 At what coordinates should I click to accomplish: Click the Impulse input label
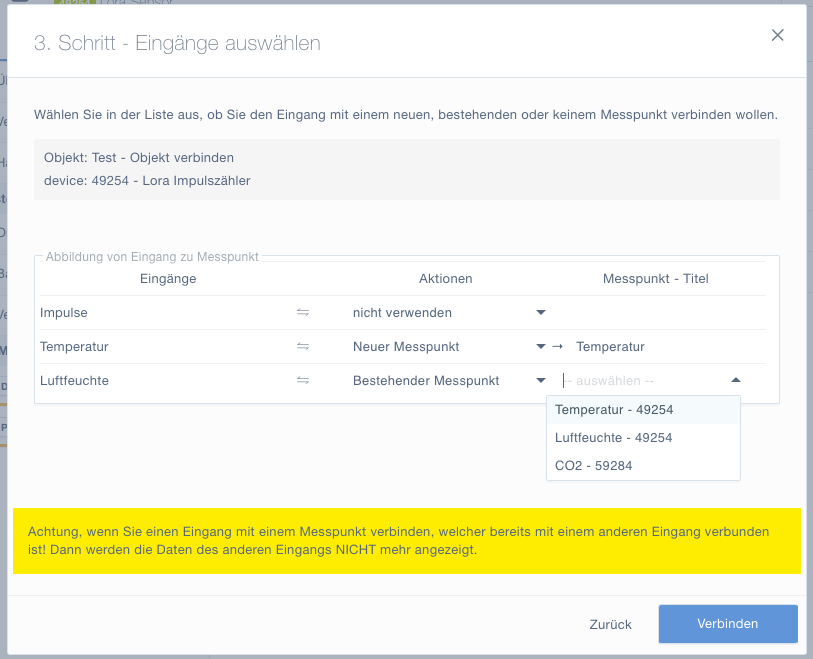64,313
